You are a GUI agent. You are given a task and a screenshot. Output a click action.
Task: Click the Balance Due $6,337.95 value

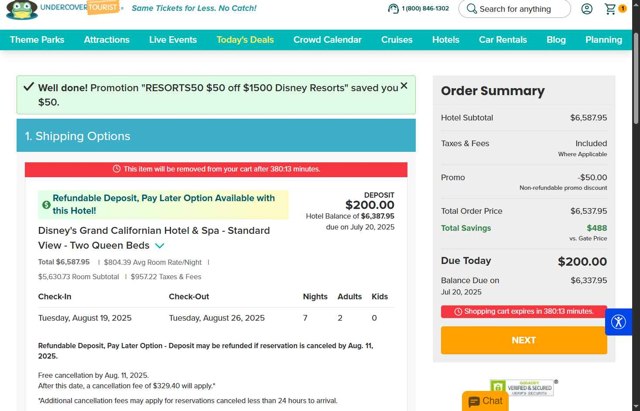point(588,280)
